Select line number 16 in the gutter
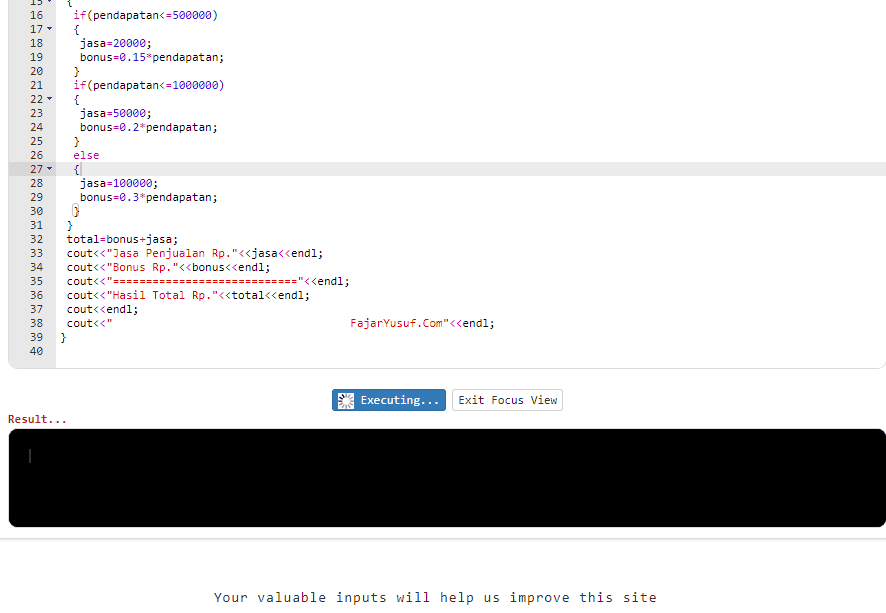This screenshot has width=886, height=613. pyautogui.click(x=36, y=15)
